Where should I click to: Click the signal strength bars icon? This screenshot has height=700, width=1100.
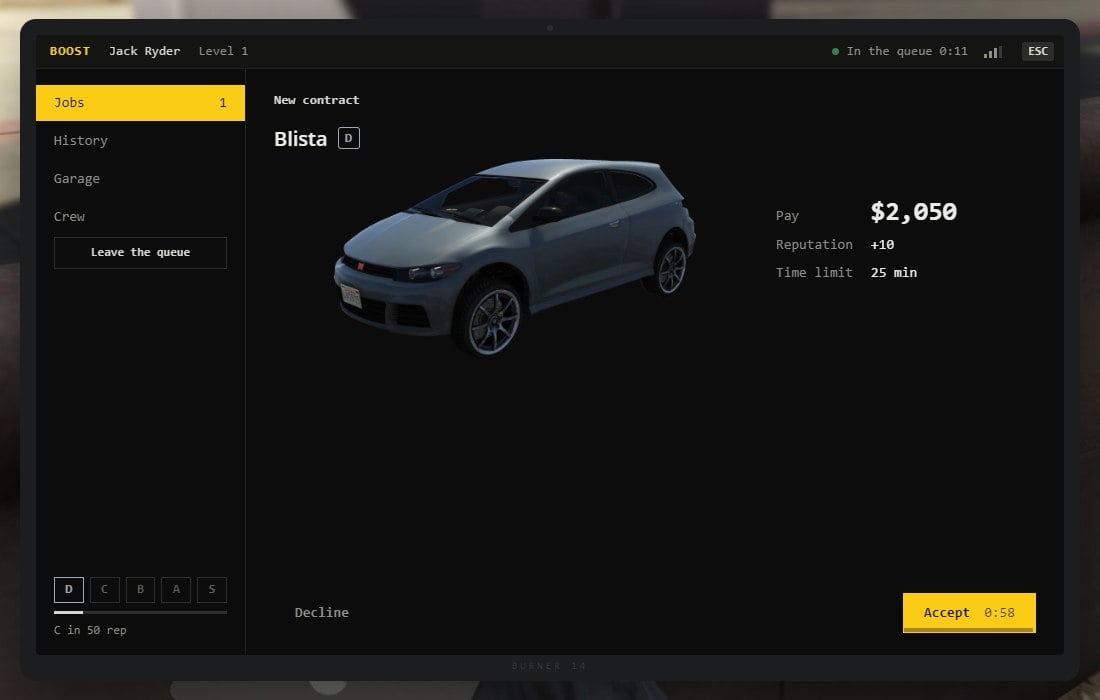(993, 52)
